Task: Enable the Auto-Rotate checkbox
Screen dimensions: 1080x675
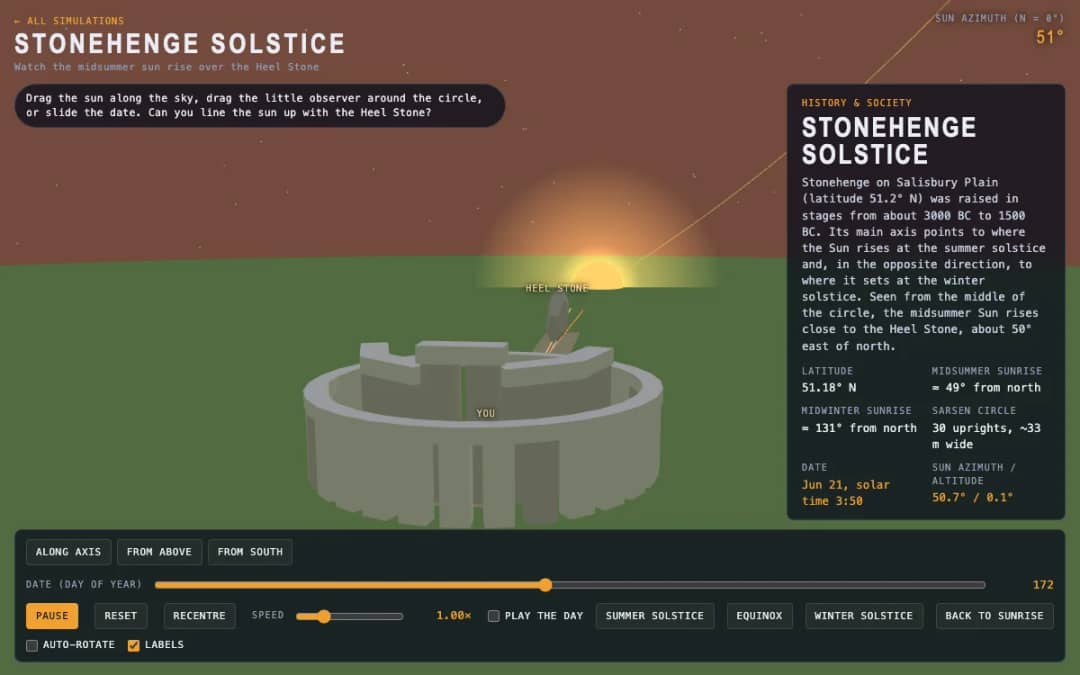Action: (x=32, y=645)
